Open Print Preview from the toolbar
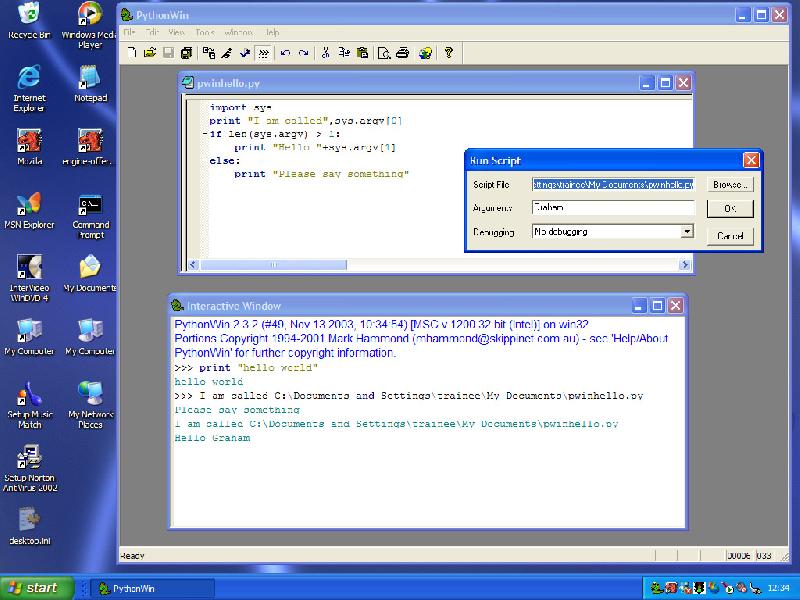This screenshot has width=800, height=600. pyautogui.click(x=384, y=53)
